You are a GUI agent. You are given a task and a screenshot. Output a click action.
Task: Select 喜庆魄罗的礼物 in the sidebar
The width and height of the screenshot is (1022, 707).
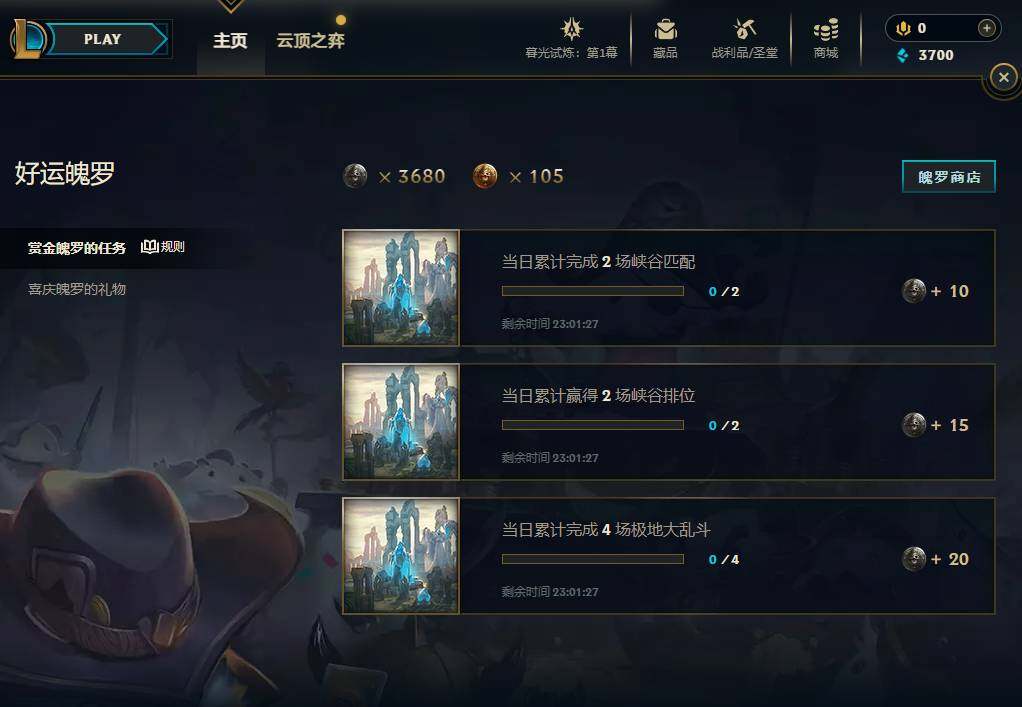pyautogui.click(x=76, y=289)
